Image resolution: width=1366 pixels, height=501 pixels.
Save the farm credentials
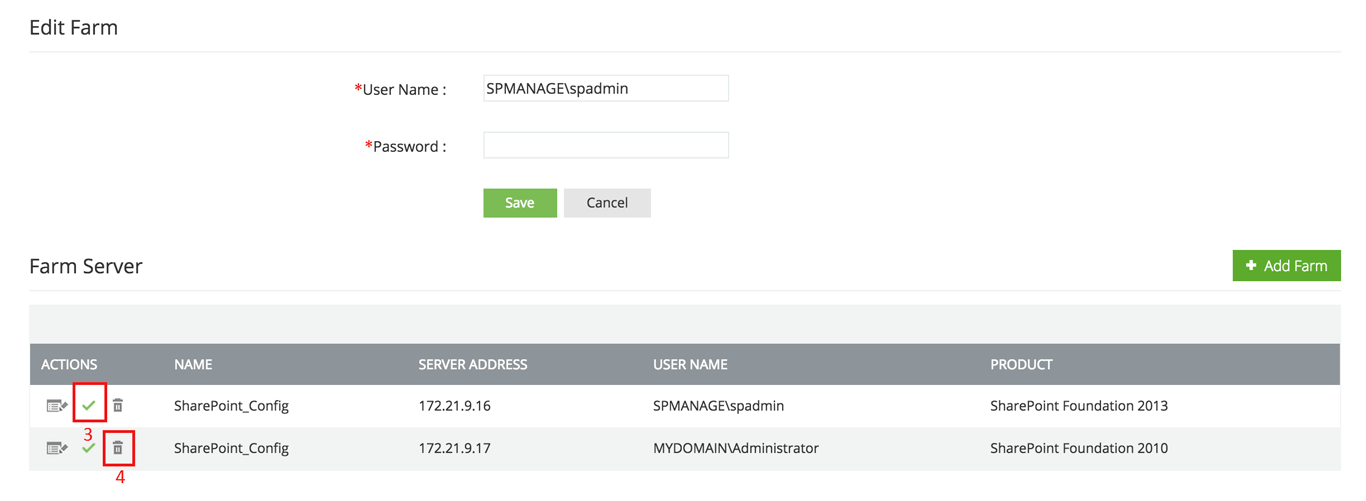[x=519, y=203]
